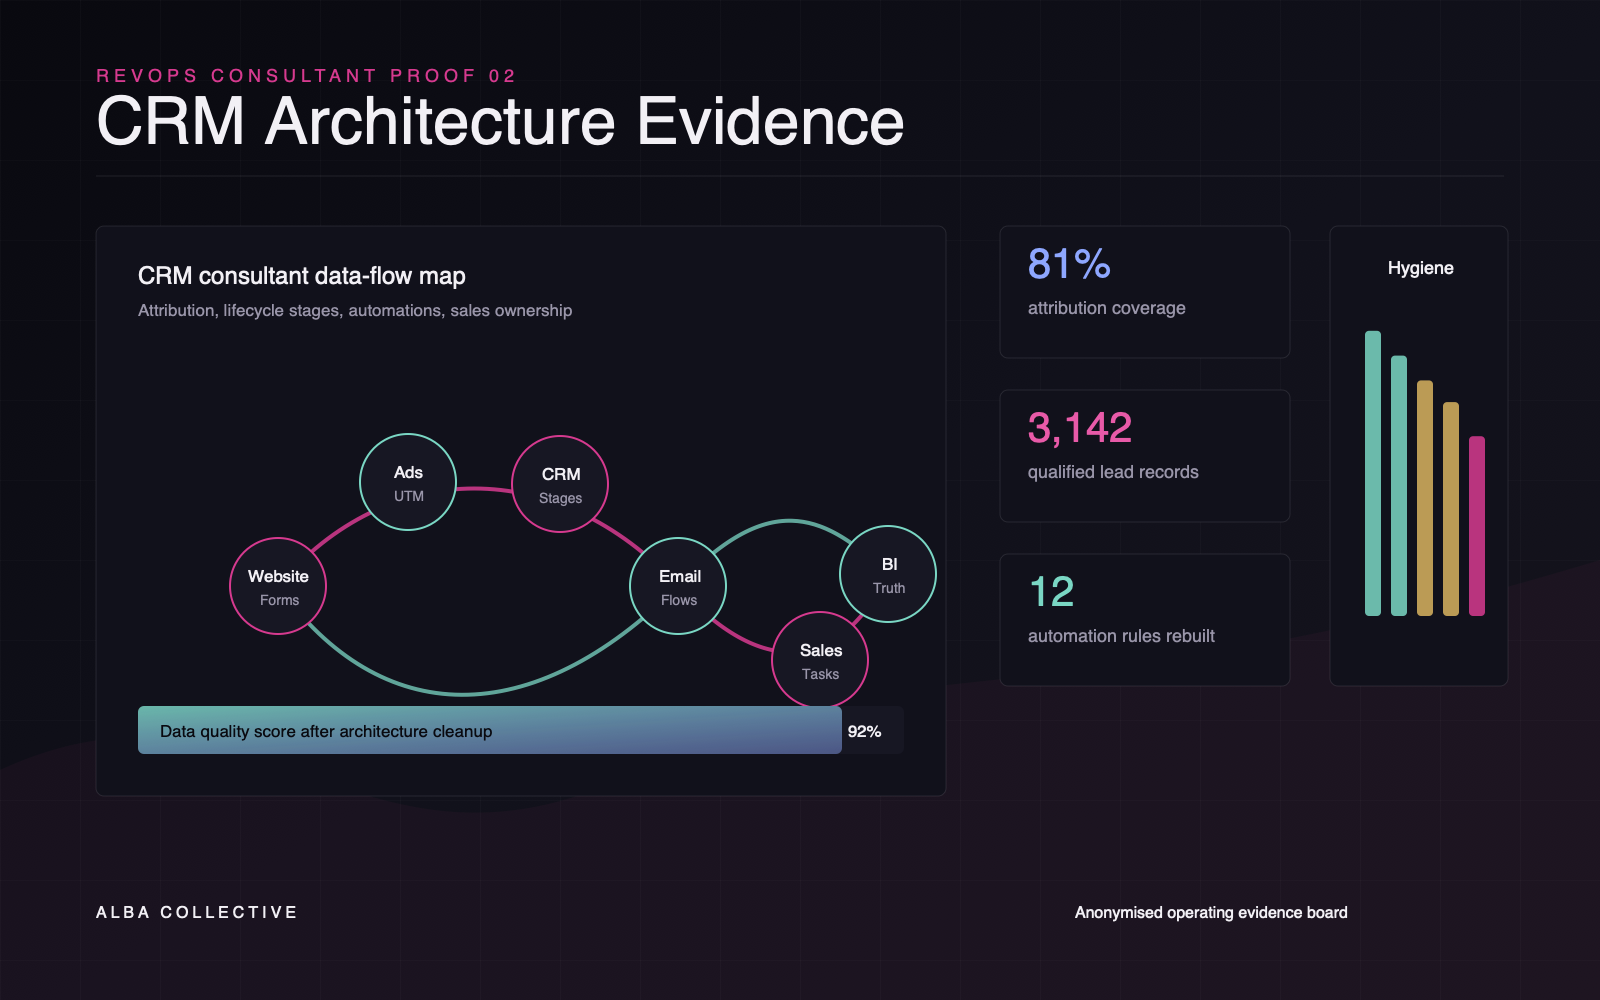
Task: Click the shorter gold Hygiene bar
Action: pos(1451,509)
